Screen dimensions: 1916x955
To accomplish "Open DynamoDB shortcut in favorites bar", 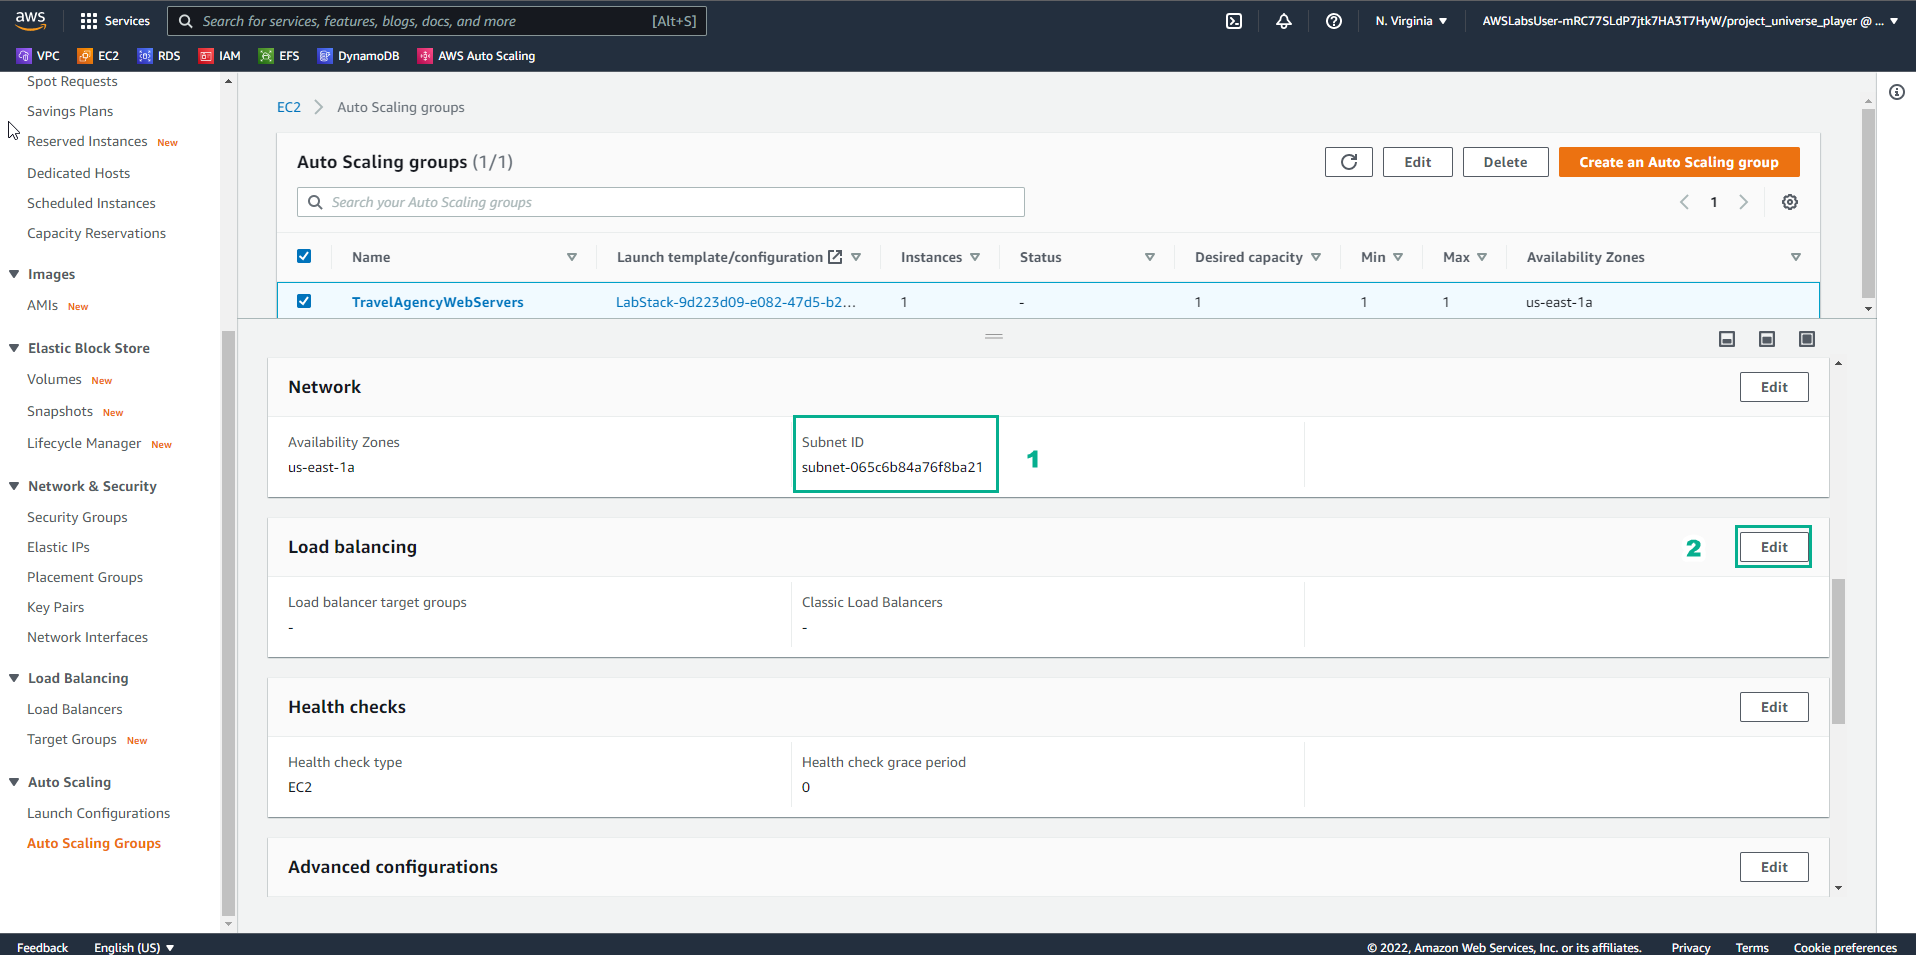I will coord(359,56).
